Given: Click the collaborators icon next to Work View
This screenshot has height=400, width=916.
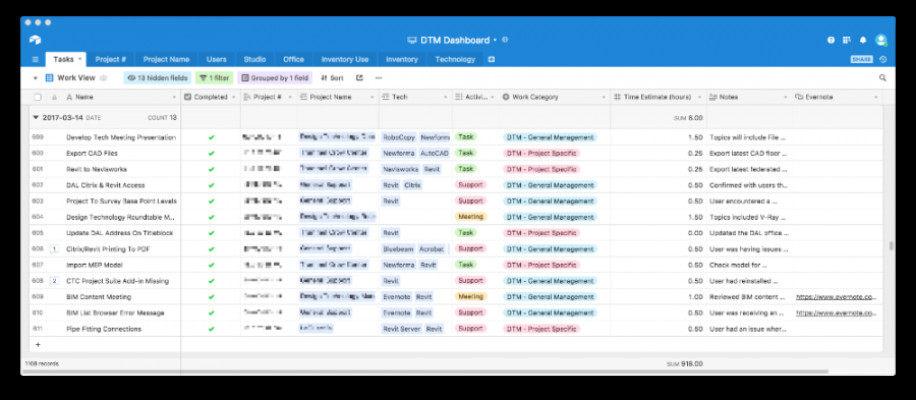Looking at the screenshot, I should tap(103, 78).
